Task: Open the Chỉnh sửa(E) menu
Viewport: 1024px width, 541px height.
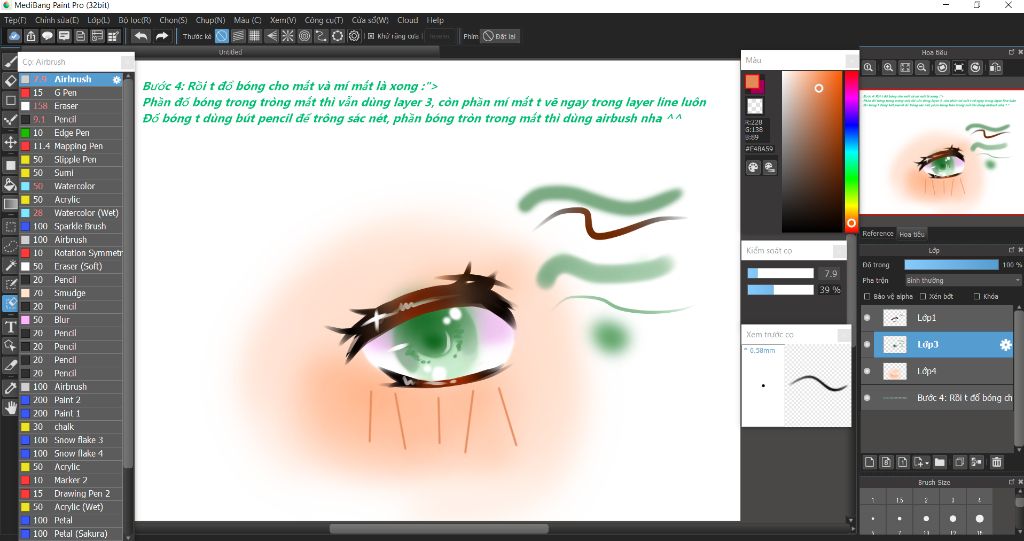Action: tap(57, 20)
